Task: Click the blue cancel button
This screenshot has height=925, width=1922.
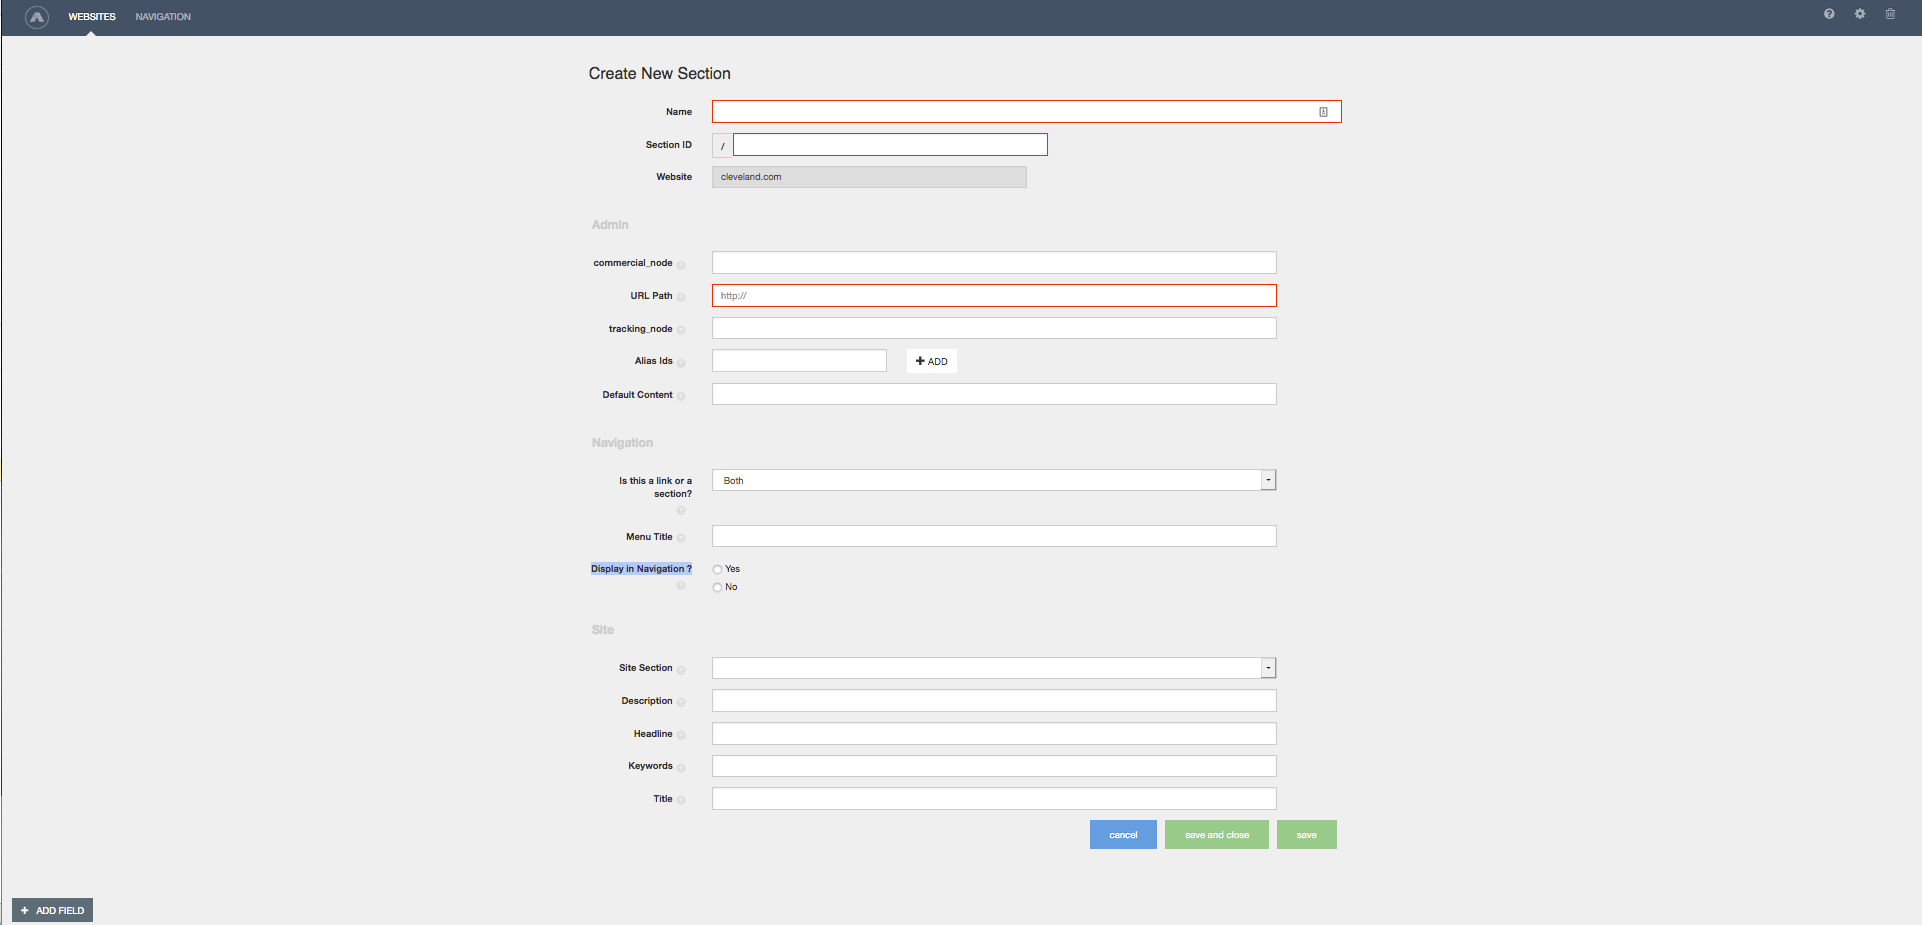Action: tap(1123, 835)
